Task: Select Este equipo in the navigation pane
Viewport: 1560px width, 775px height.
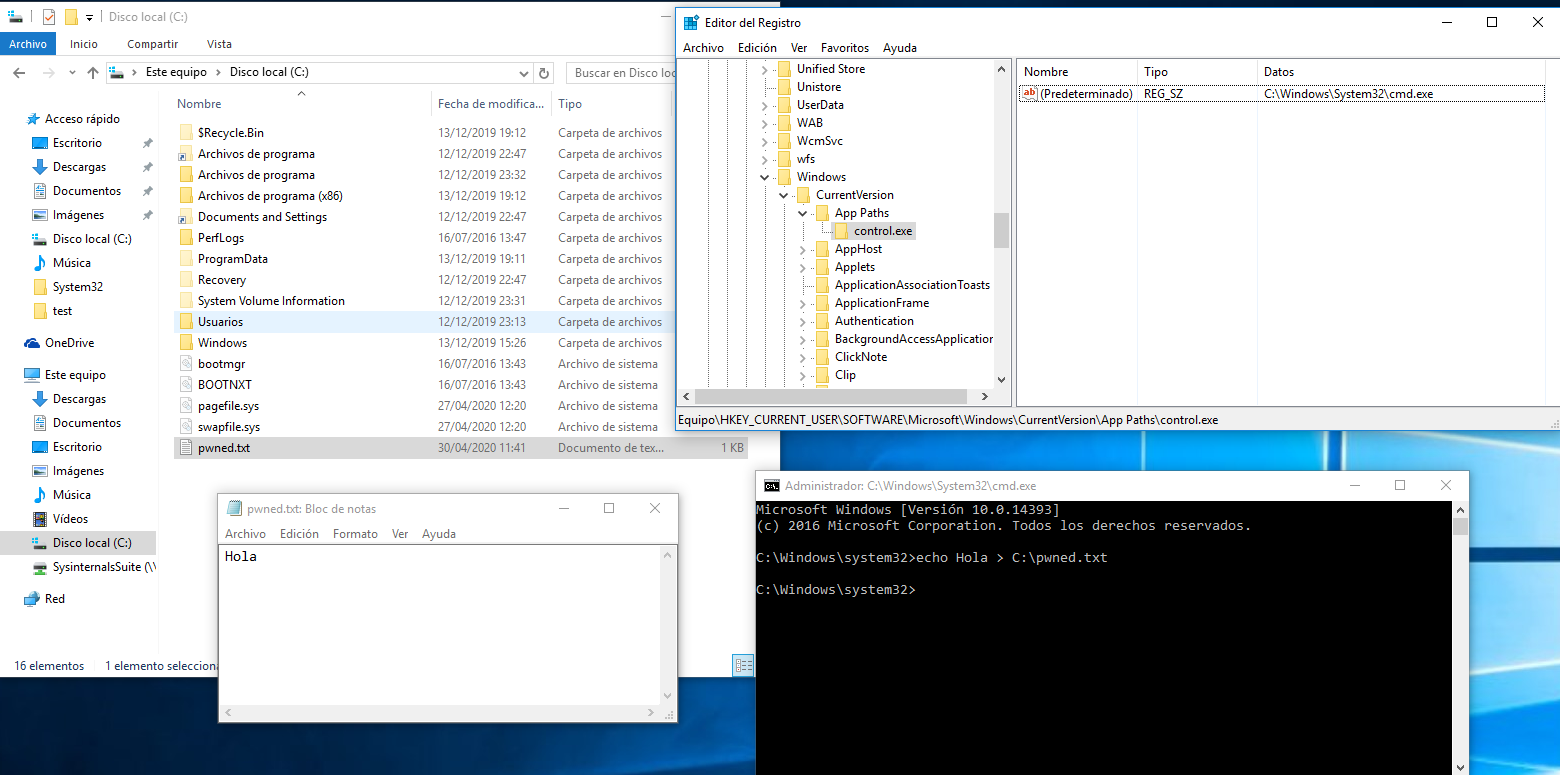Action: (x=75, y=375)
